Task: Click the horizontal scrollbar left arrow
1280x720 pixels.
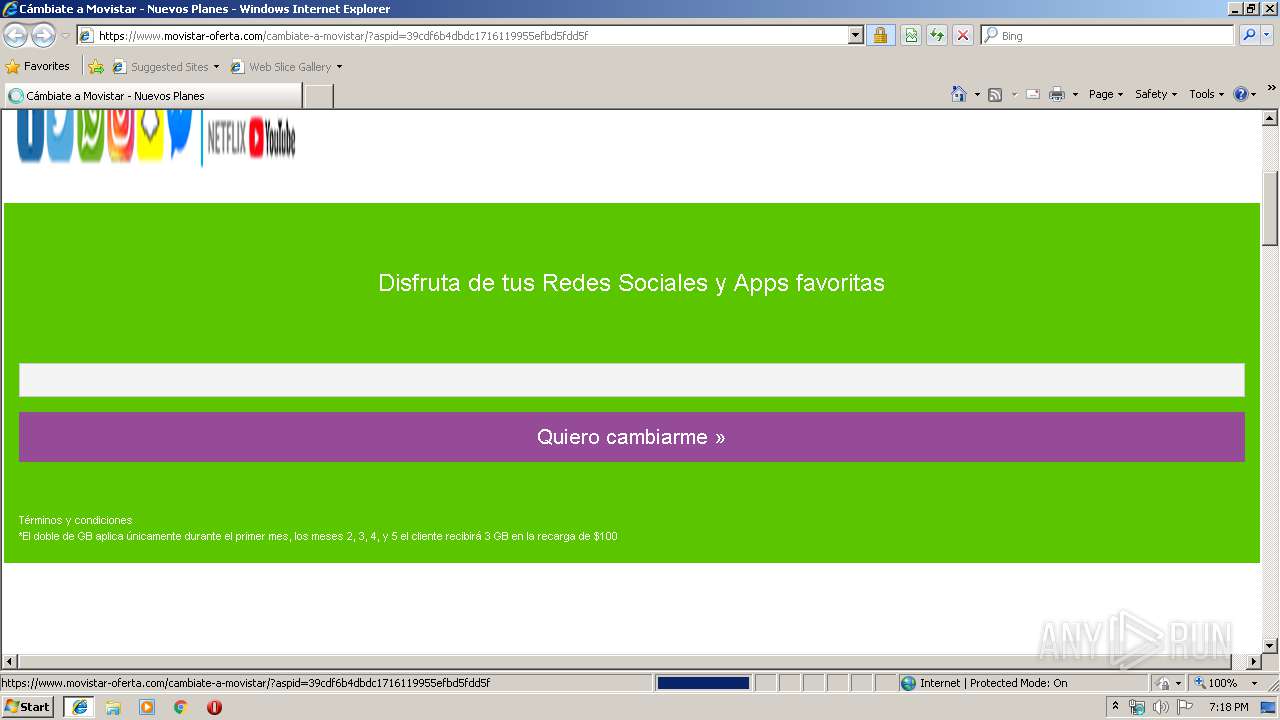Action: [x=10, y=662]
